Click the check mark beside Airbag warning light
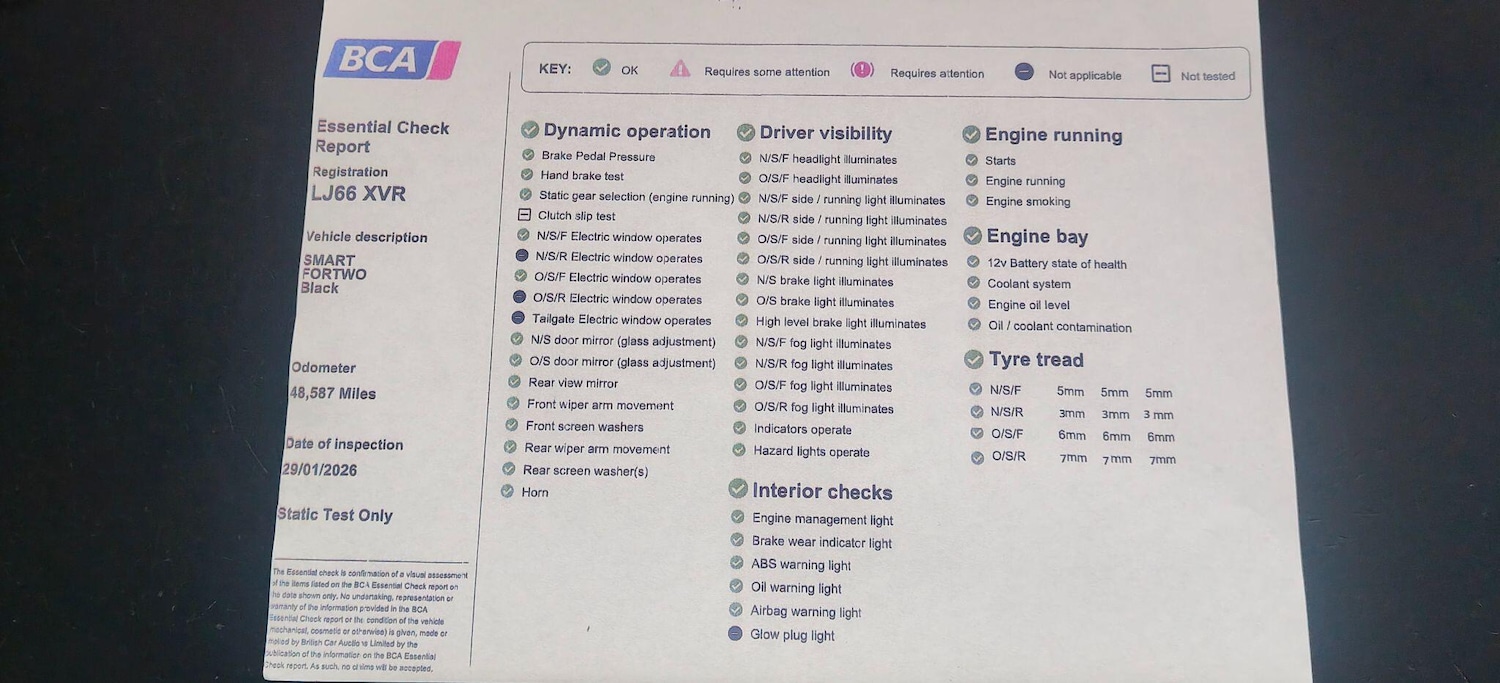Viewport: 1500px width, 683px height. (736, 610)
